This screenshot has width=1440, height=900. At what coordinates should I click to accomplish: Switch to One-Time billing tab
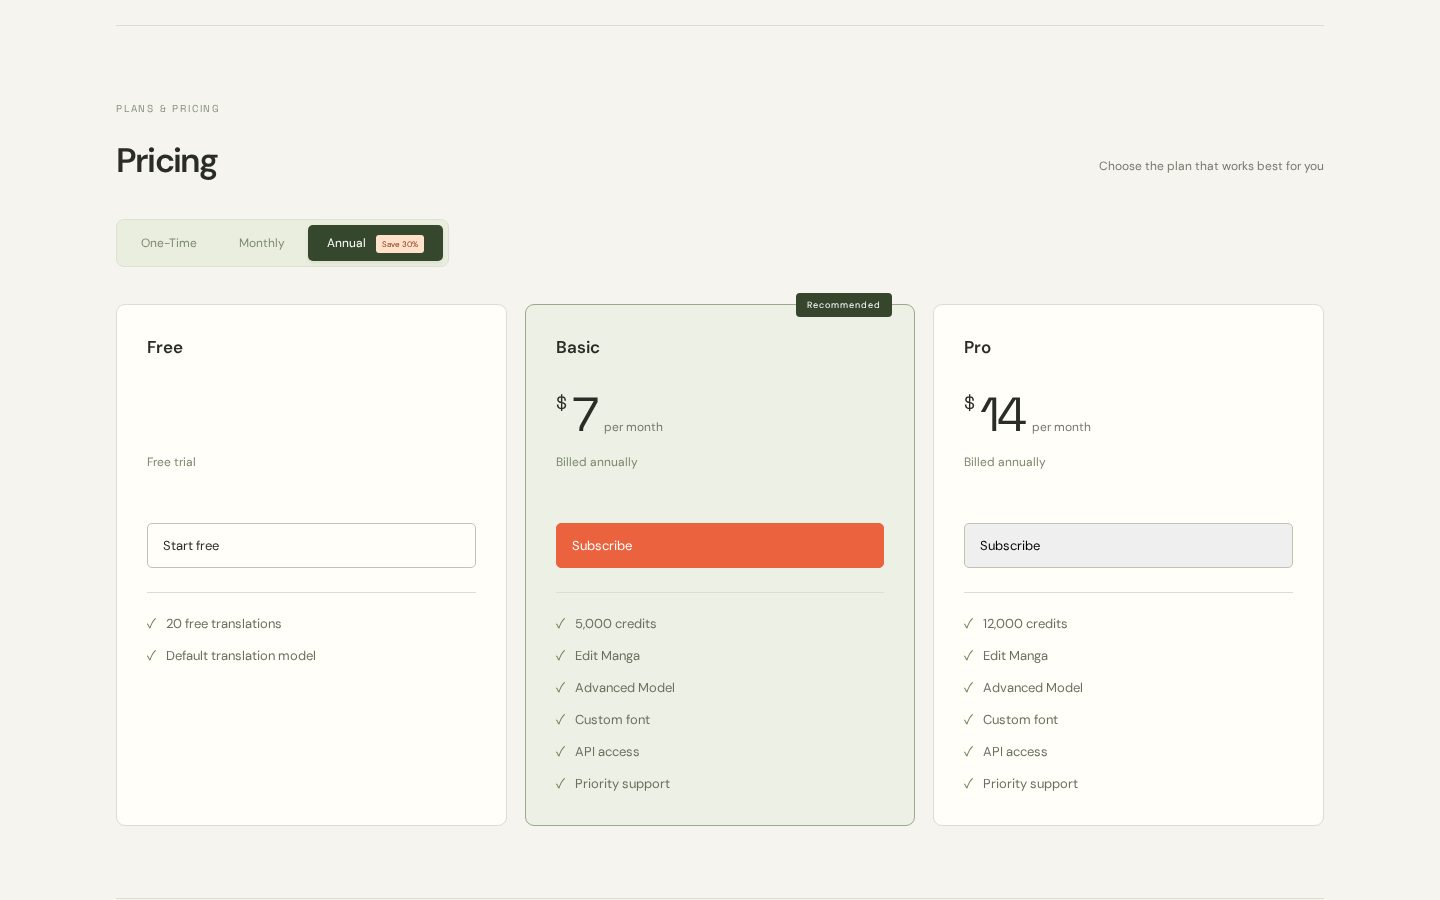169,243
